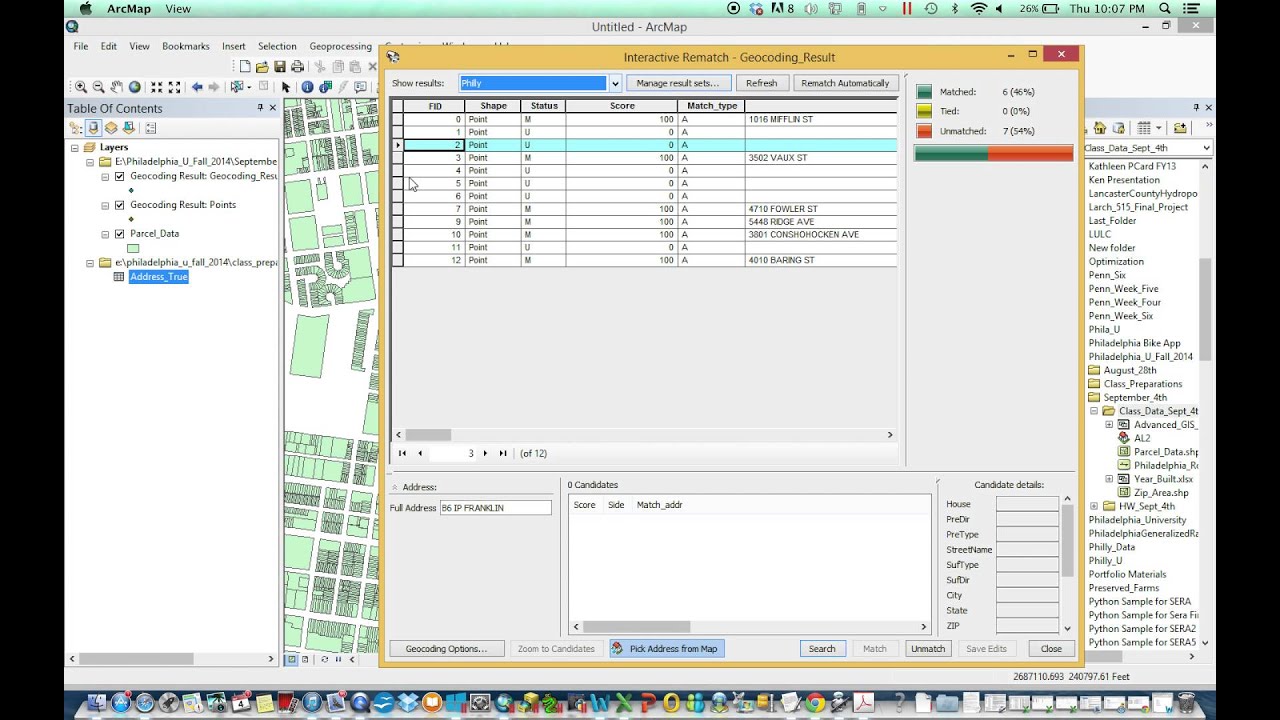Collapse the Geocoding Result: Points layer
1280x720 pixels.
[x=105, y=205]
